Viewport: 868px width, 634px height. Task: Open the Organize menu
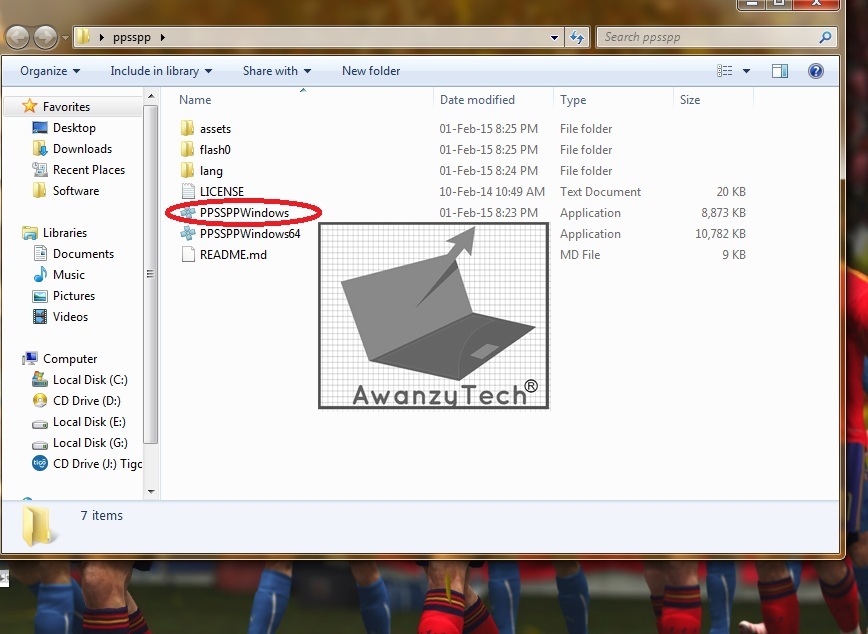(50, 71)
